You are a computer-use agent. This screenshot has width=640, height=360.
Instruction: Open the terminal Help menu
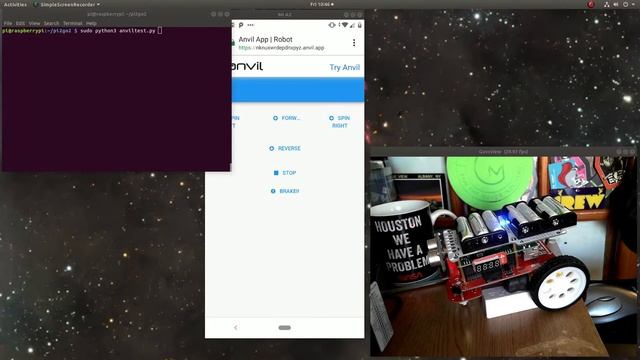click(91, 23)
